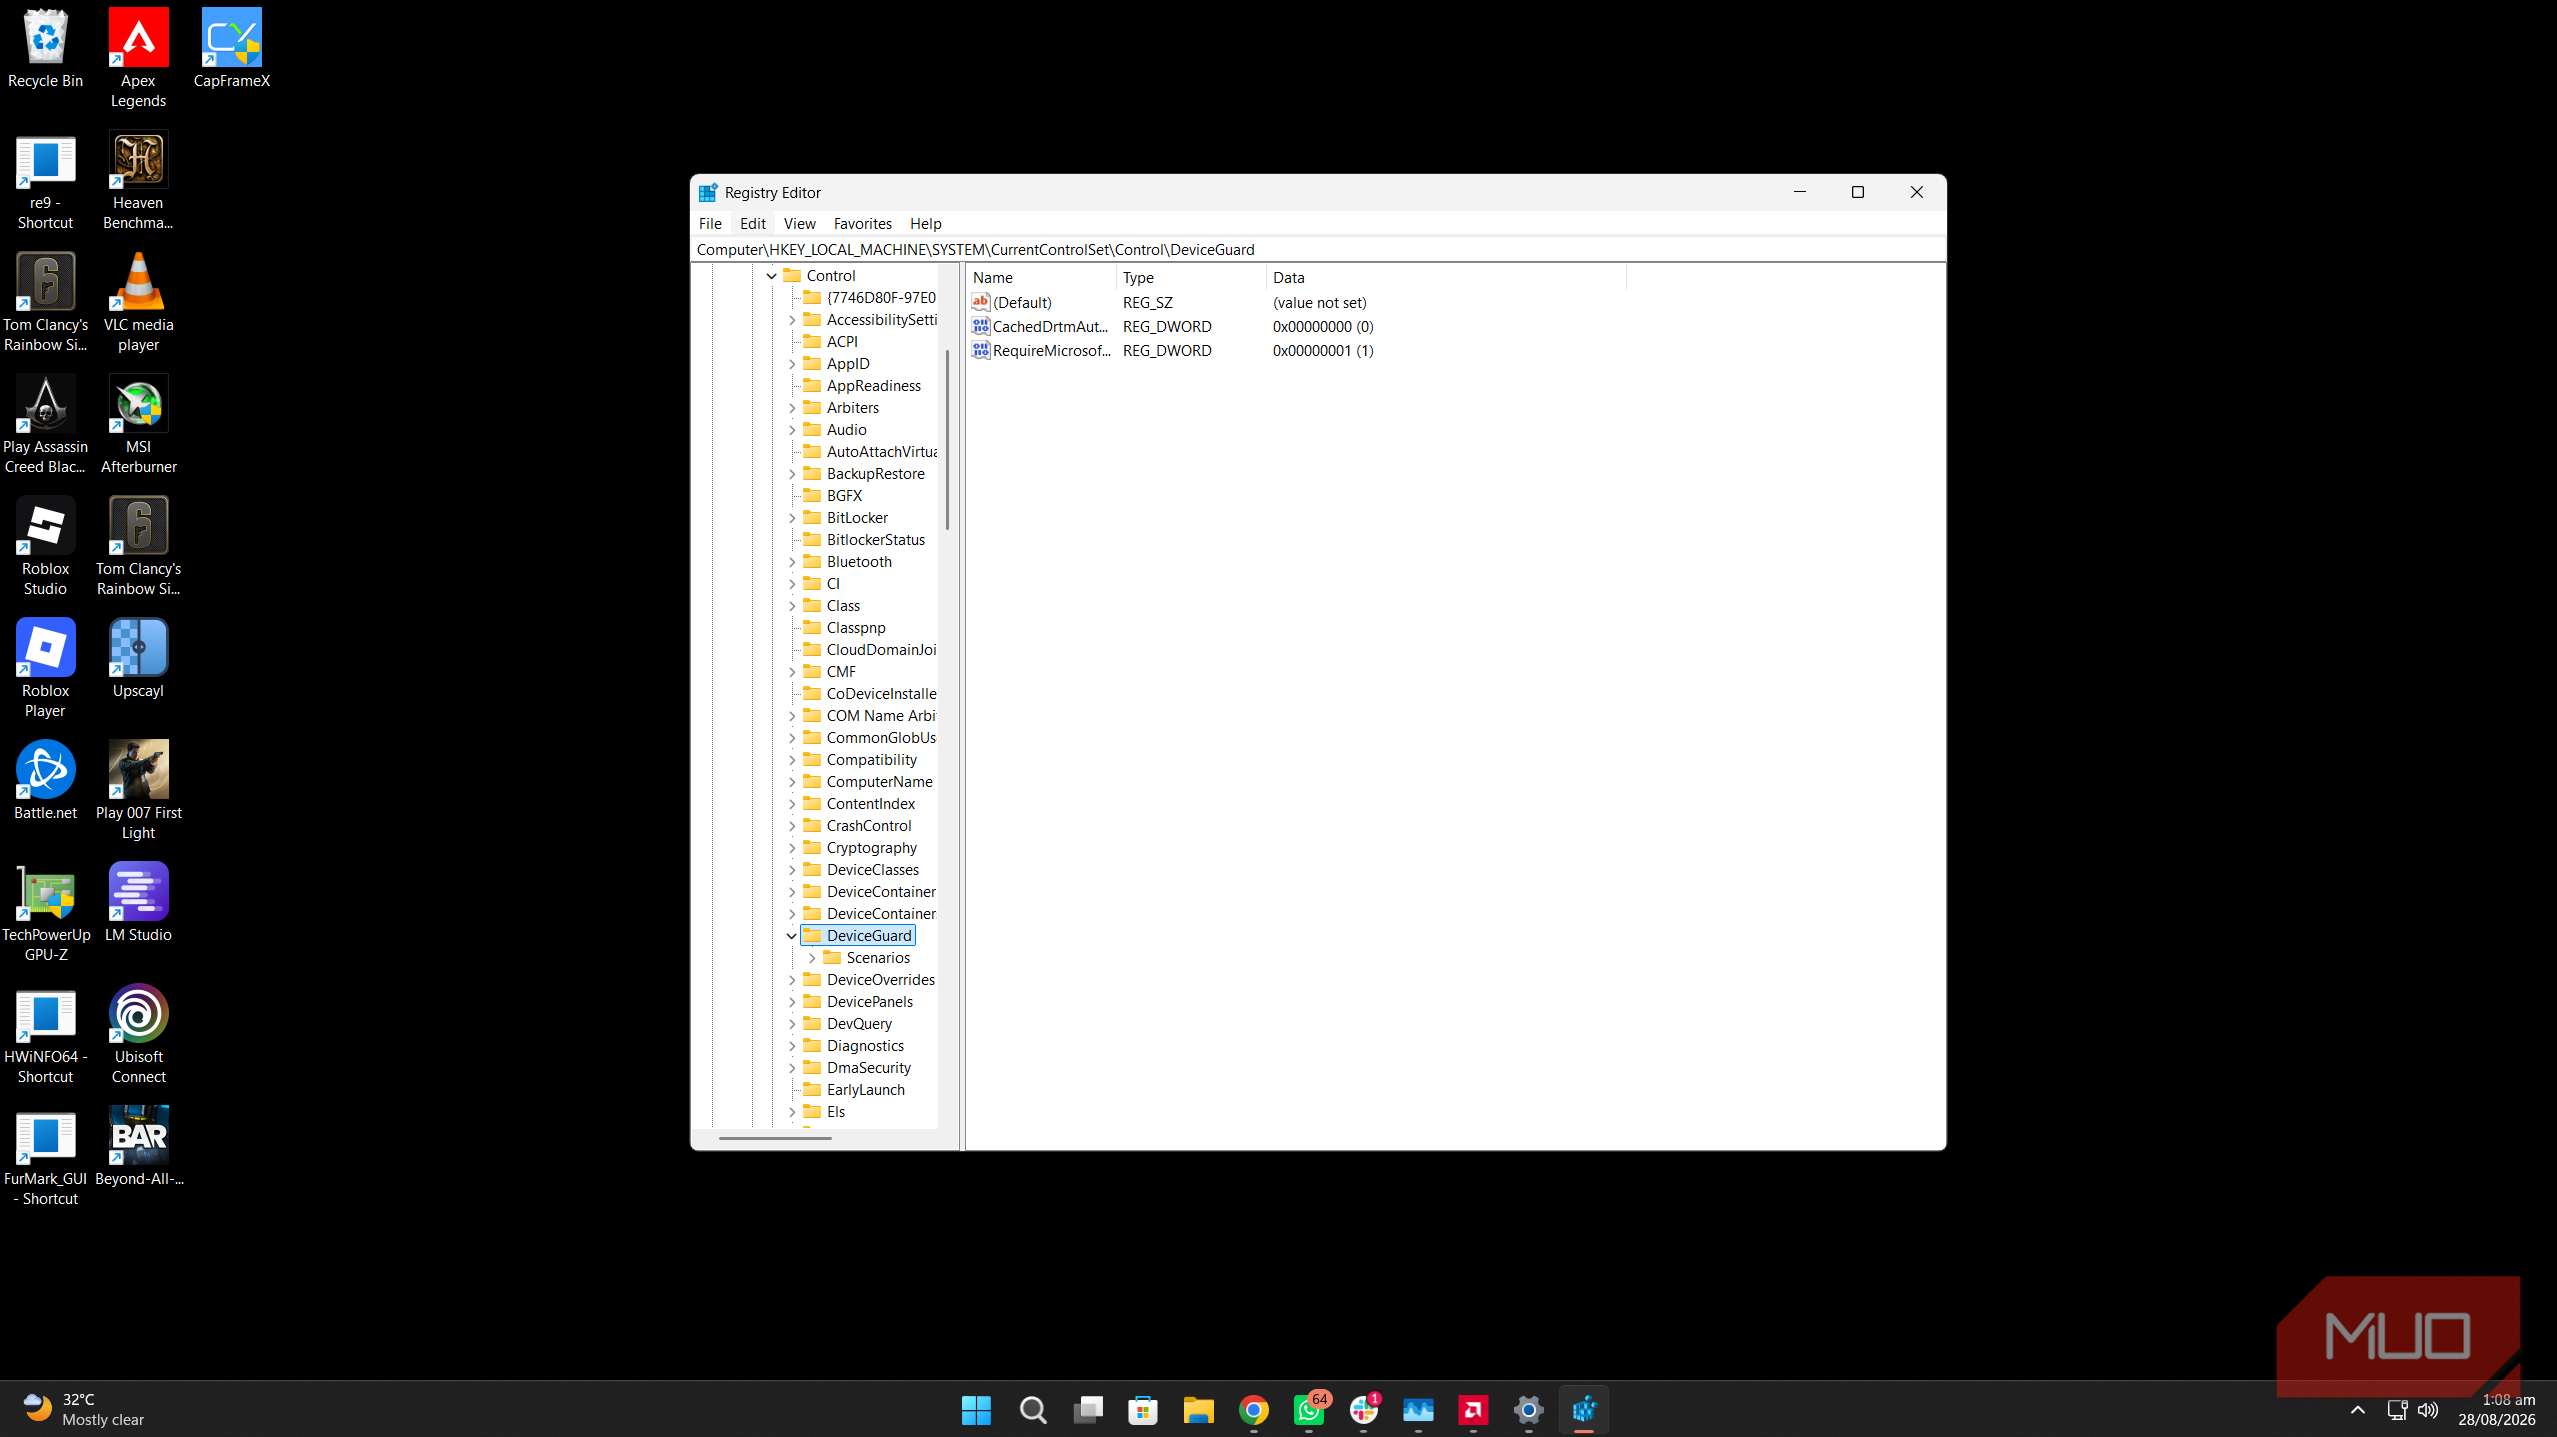Open TechPowerUp GPU-Z shortcut
2557x1437 pixels.
click(x=45, y=912)
